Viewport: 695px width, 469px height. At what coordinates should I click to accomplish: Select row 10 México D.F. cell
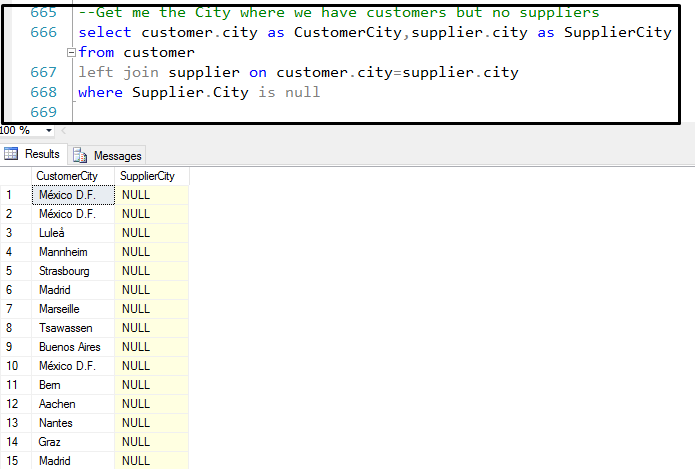pos(73,366)
